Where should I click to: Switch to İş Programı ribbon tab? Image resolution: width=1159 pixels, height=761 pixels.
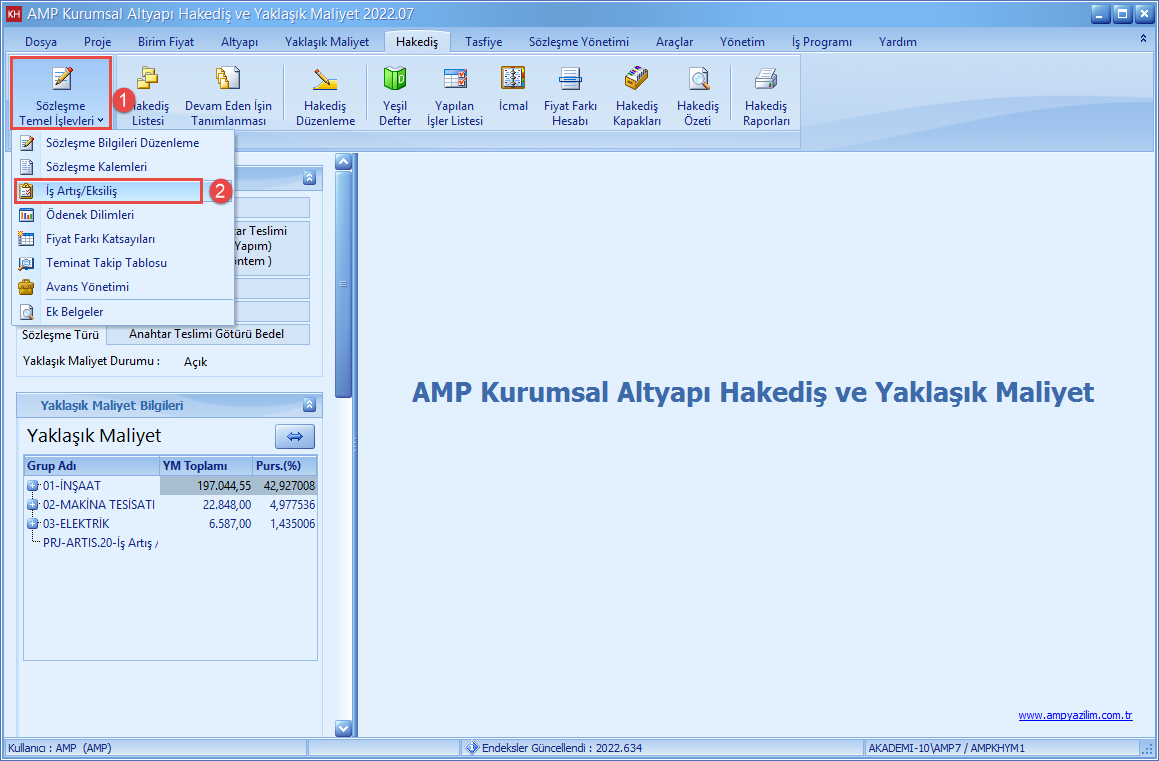[x=821, y=42]
